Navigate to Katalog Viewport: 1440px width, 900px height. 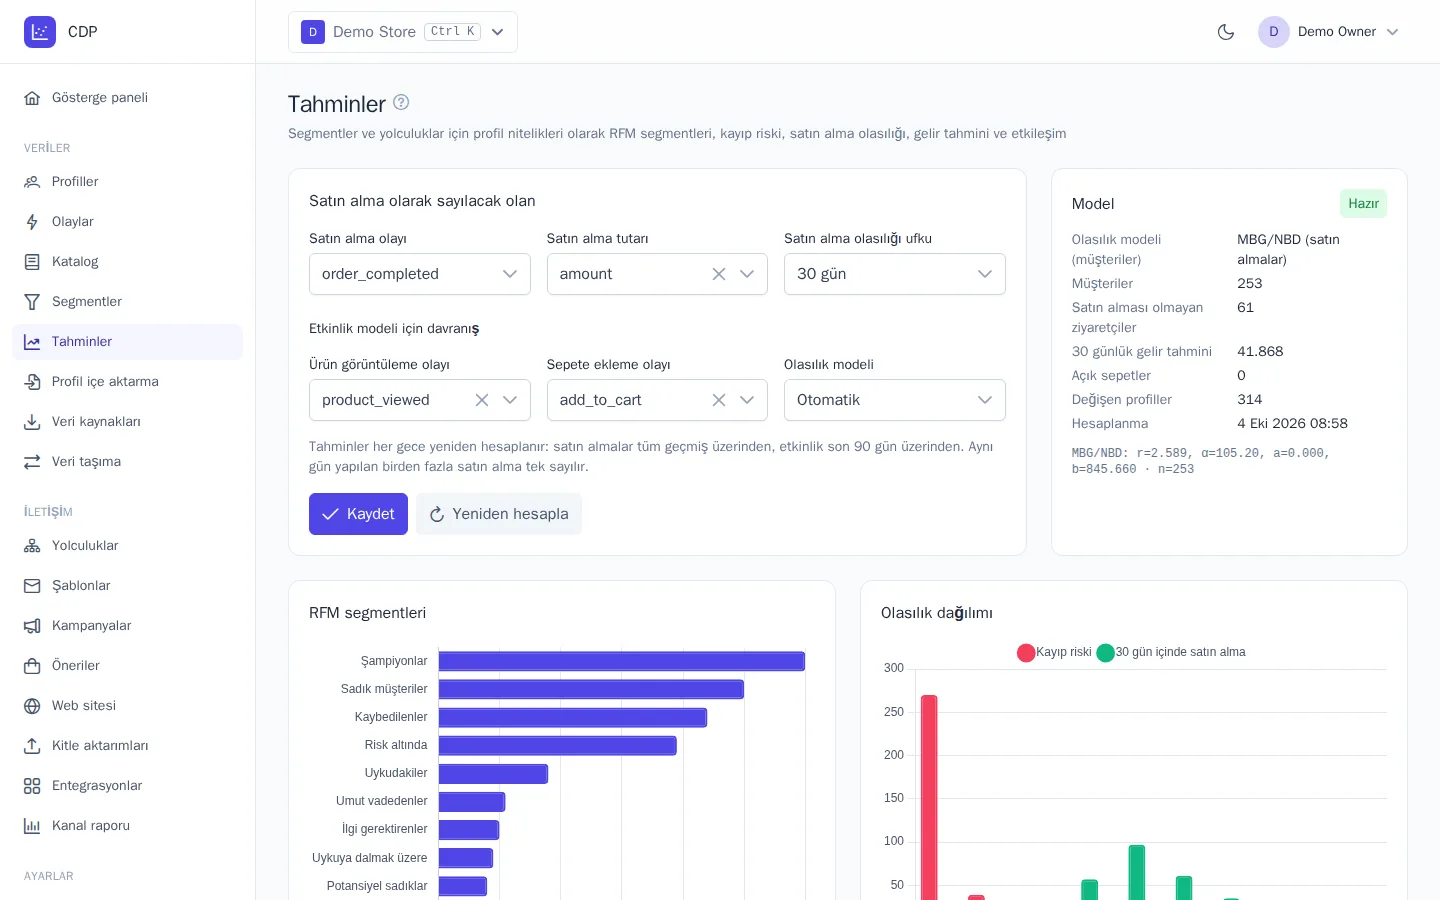(x=128, y=262)
